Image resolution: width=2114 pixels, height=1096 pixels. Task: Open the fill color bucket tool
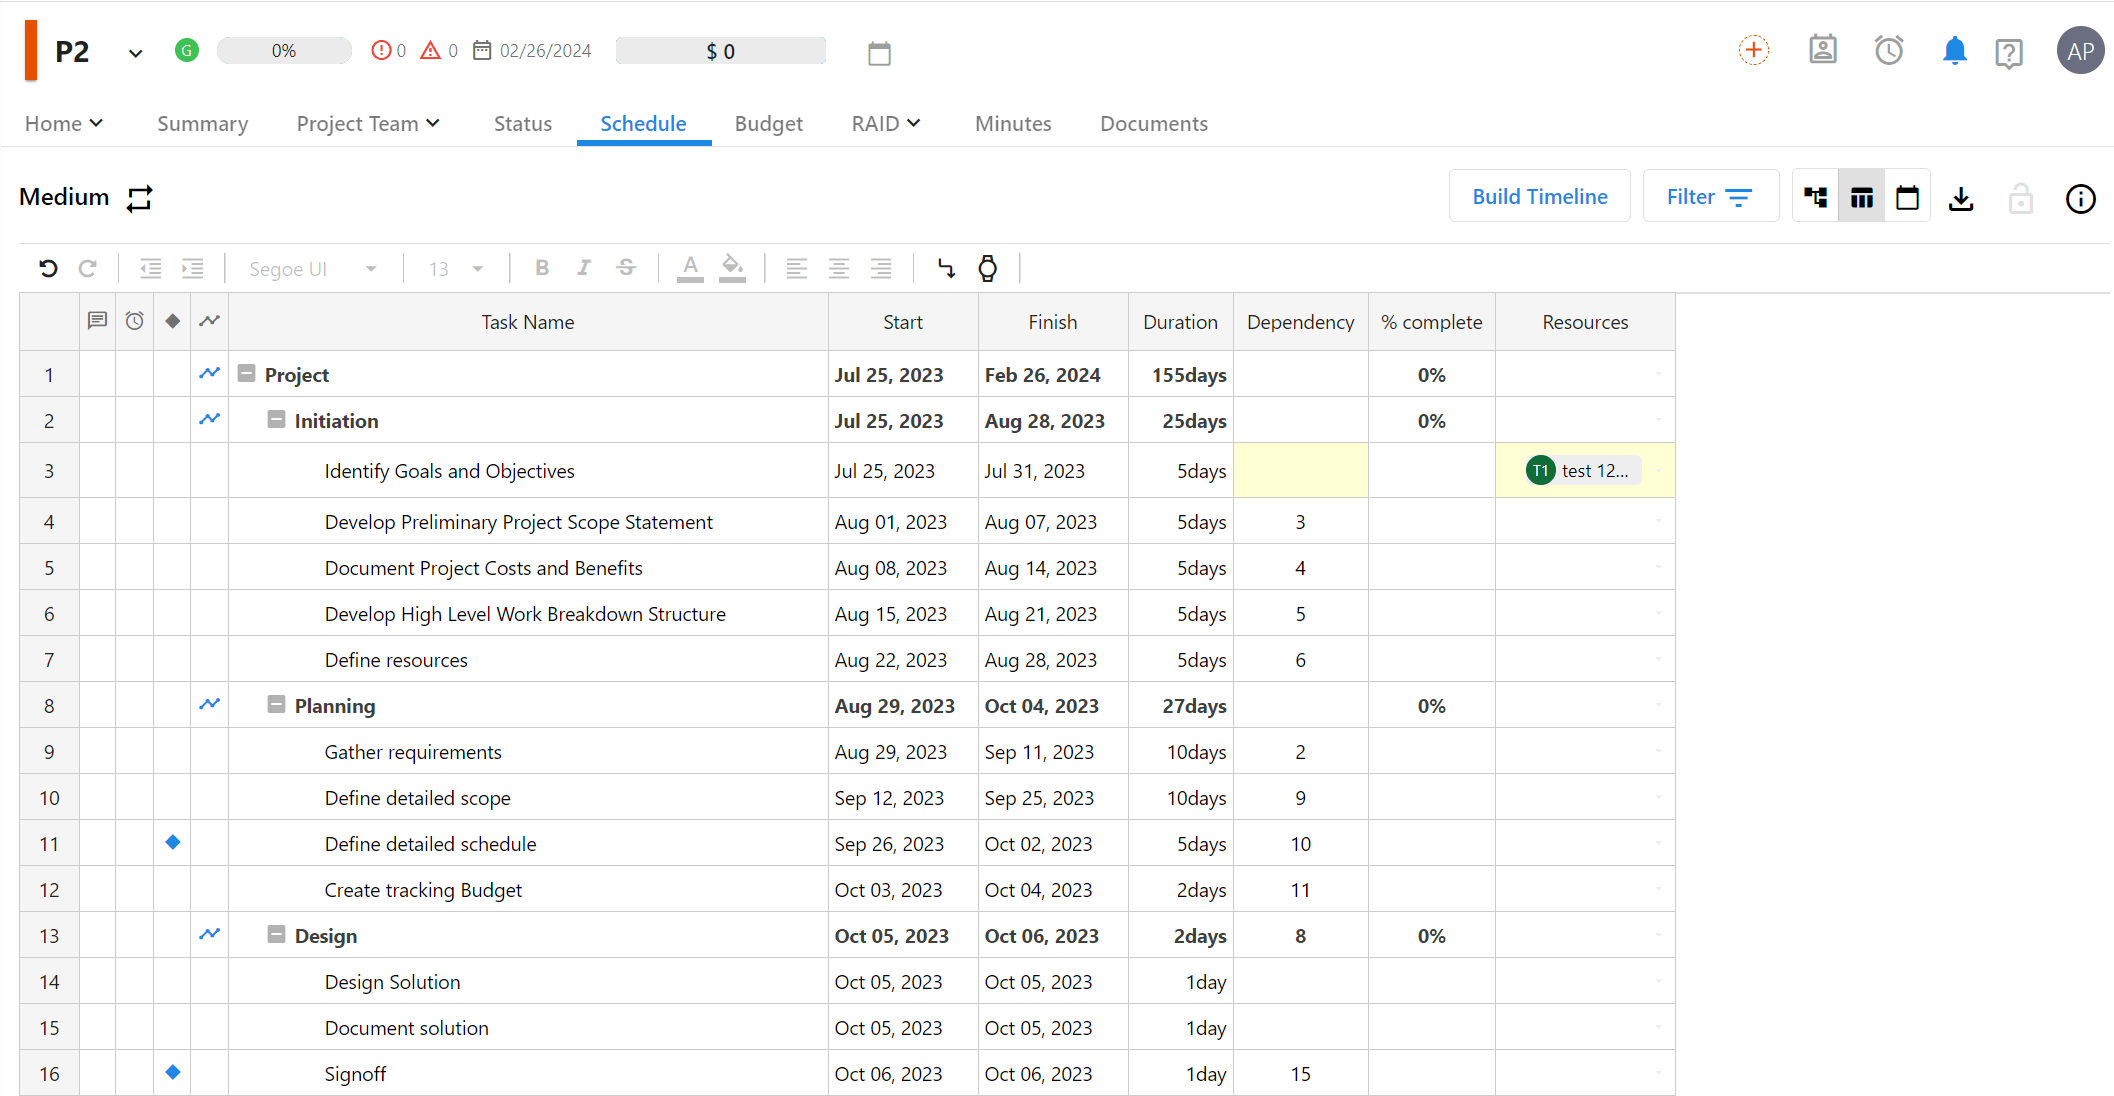732,268
